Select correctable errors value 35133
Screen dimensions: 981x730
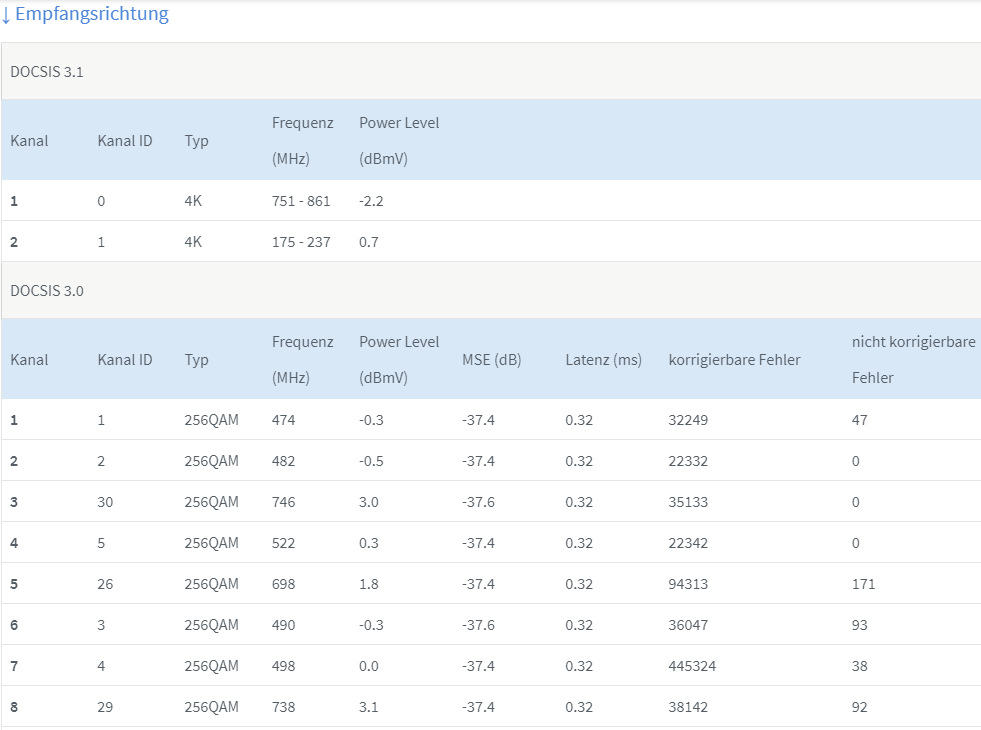coord(688,502)
